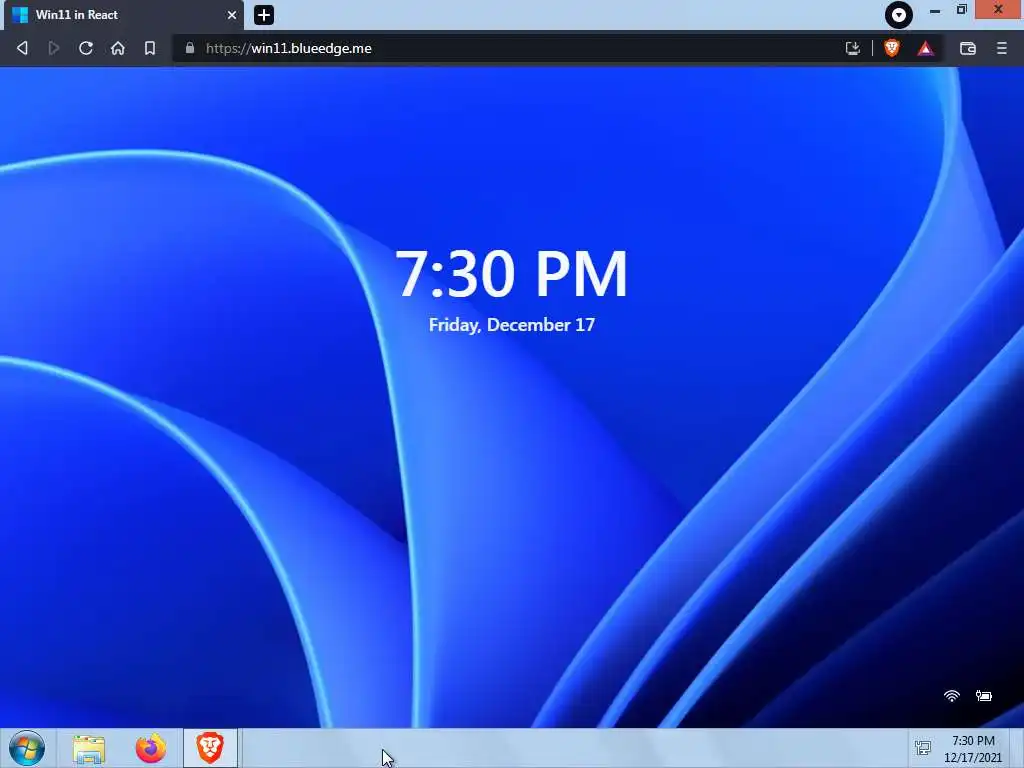Click the Brave taskbar button

[210, 748]
